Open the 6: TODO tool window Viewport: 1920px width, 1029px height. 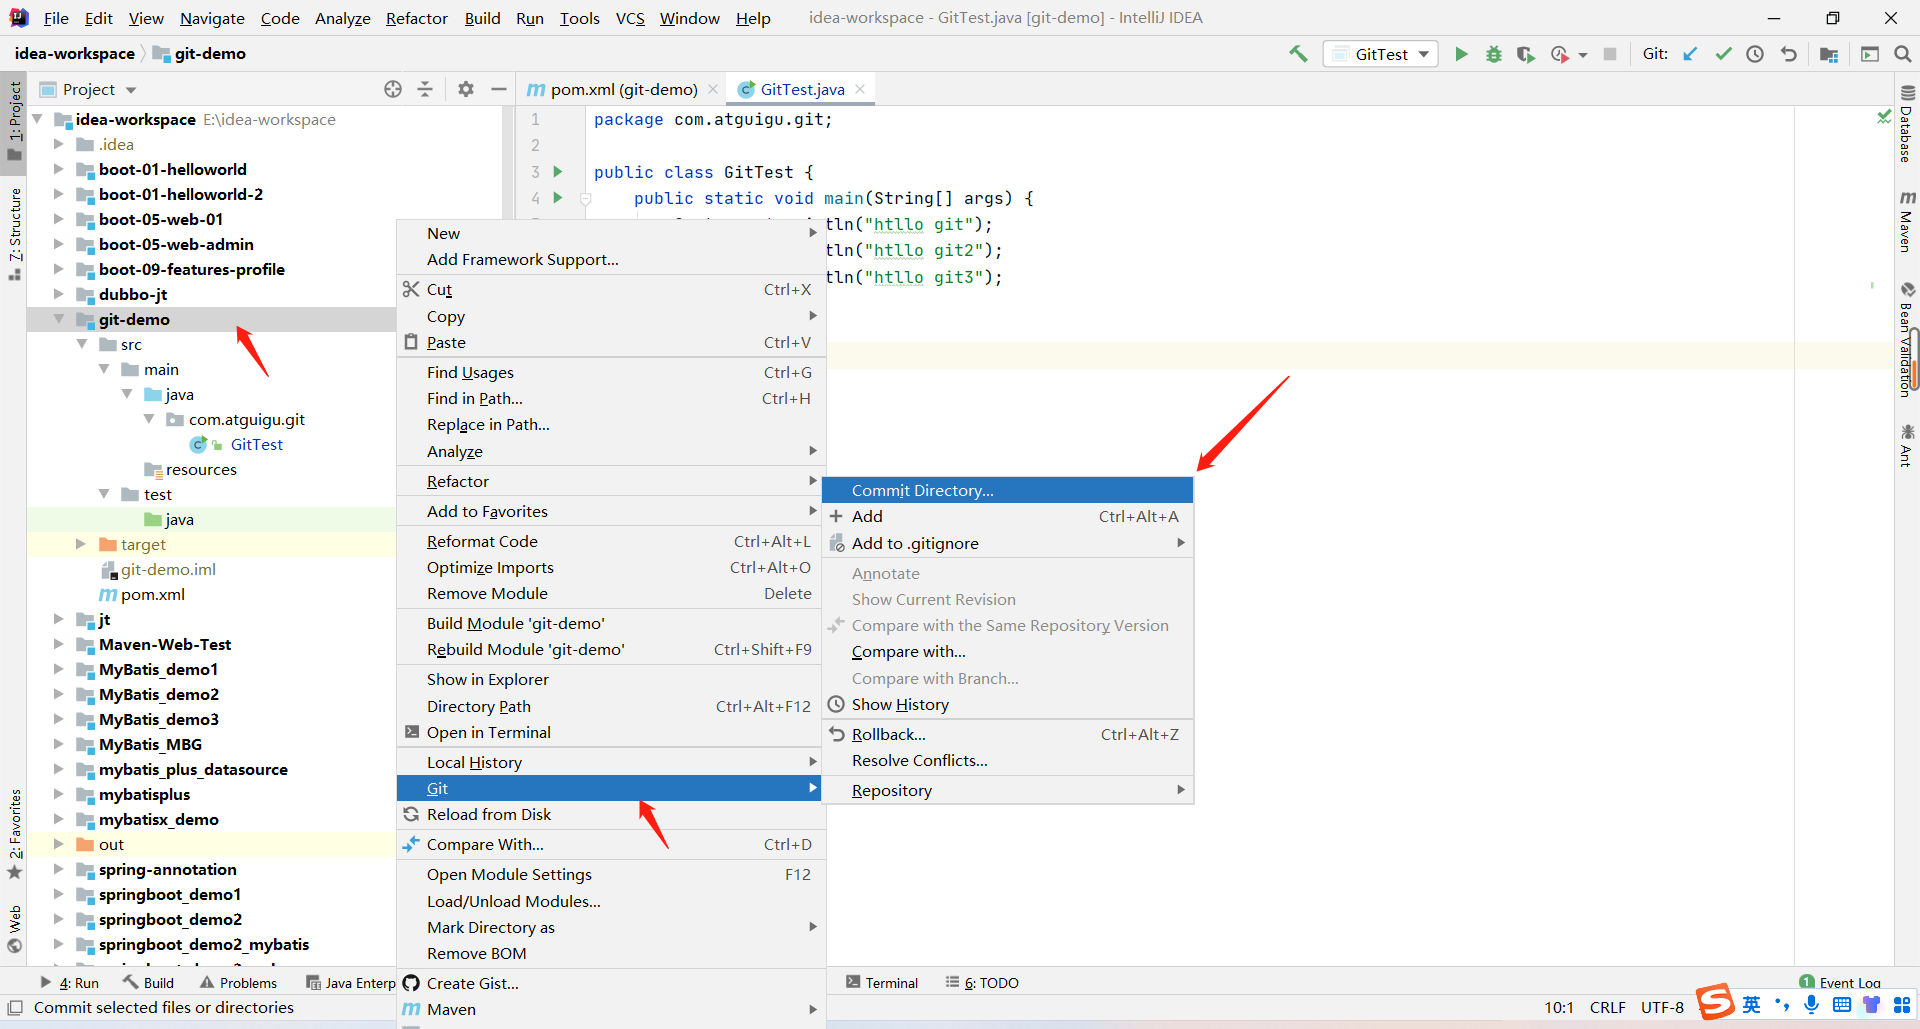pos(982,983)
